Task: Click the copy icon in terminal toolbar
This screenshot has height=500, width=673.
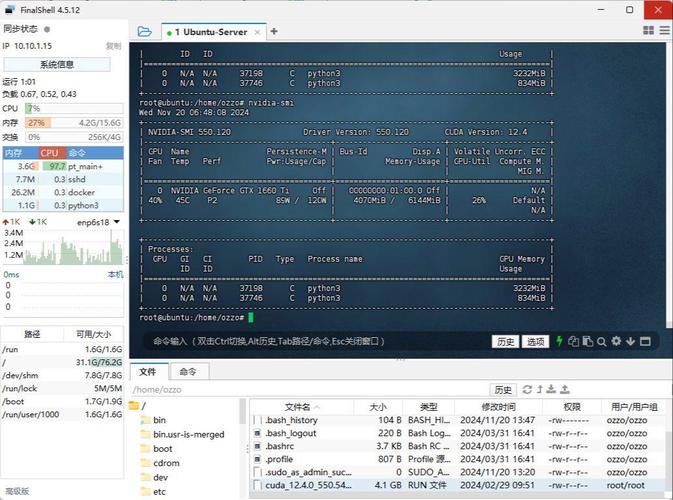Action: [x=573, y=341]
